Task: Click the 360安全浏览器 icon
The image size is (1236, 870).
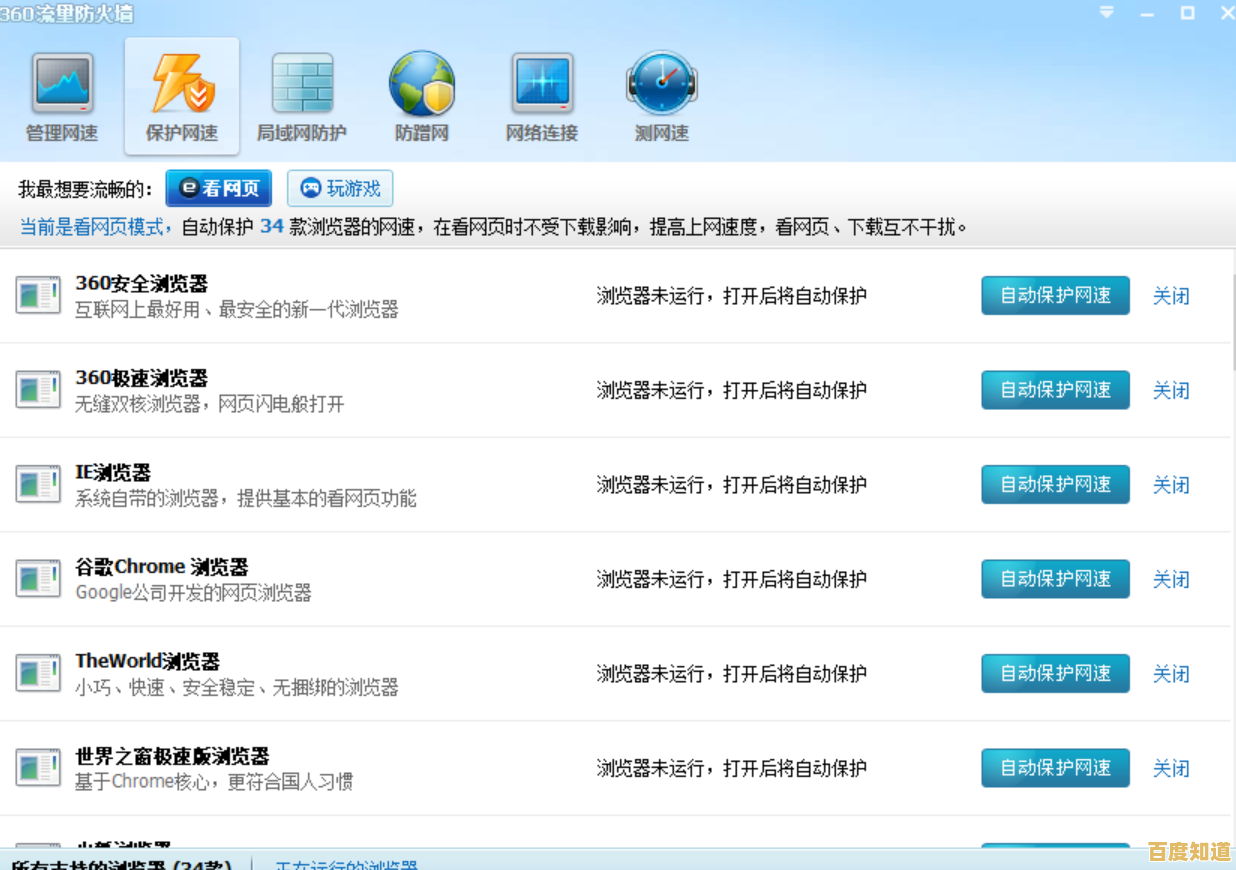Action: tap(38, 295)
